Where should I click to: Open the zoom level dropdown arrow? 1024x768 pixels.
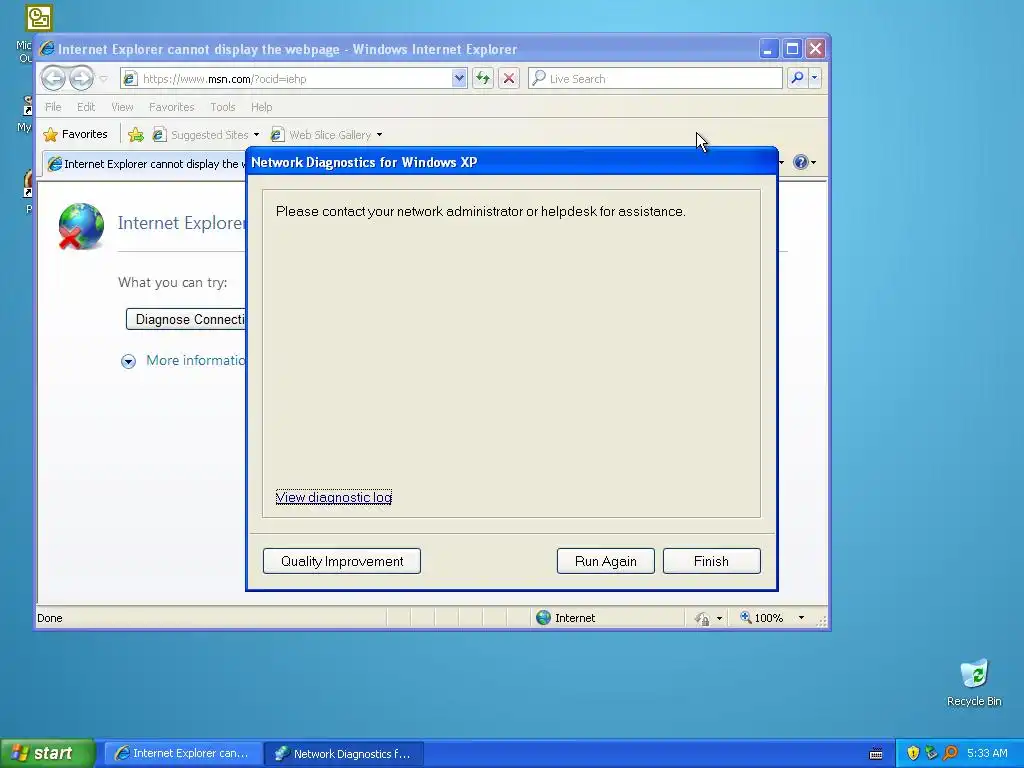point(801,618)
